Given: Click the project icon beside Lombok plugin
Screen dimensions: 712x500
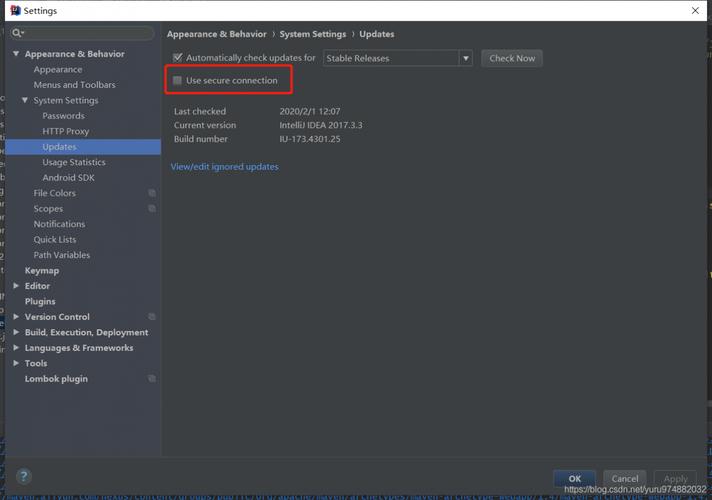Looking at the screenshot, I should tap(152, 378).
